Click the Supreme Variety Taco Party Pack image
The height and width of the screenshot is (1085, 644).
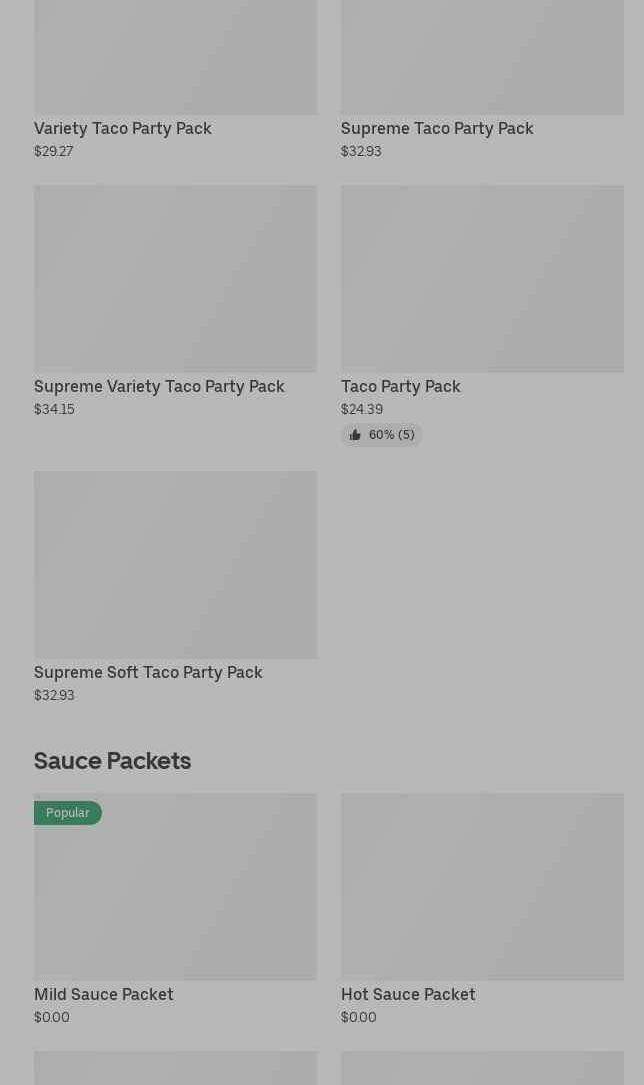click(175, 278)
